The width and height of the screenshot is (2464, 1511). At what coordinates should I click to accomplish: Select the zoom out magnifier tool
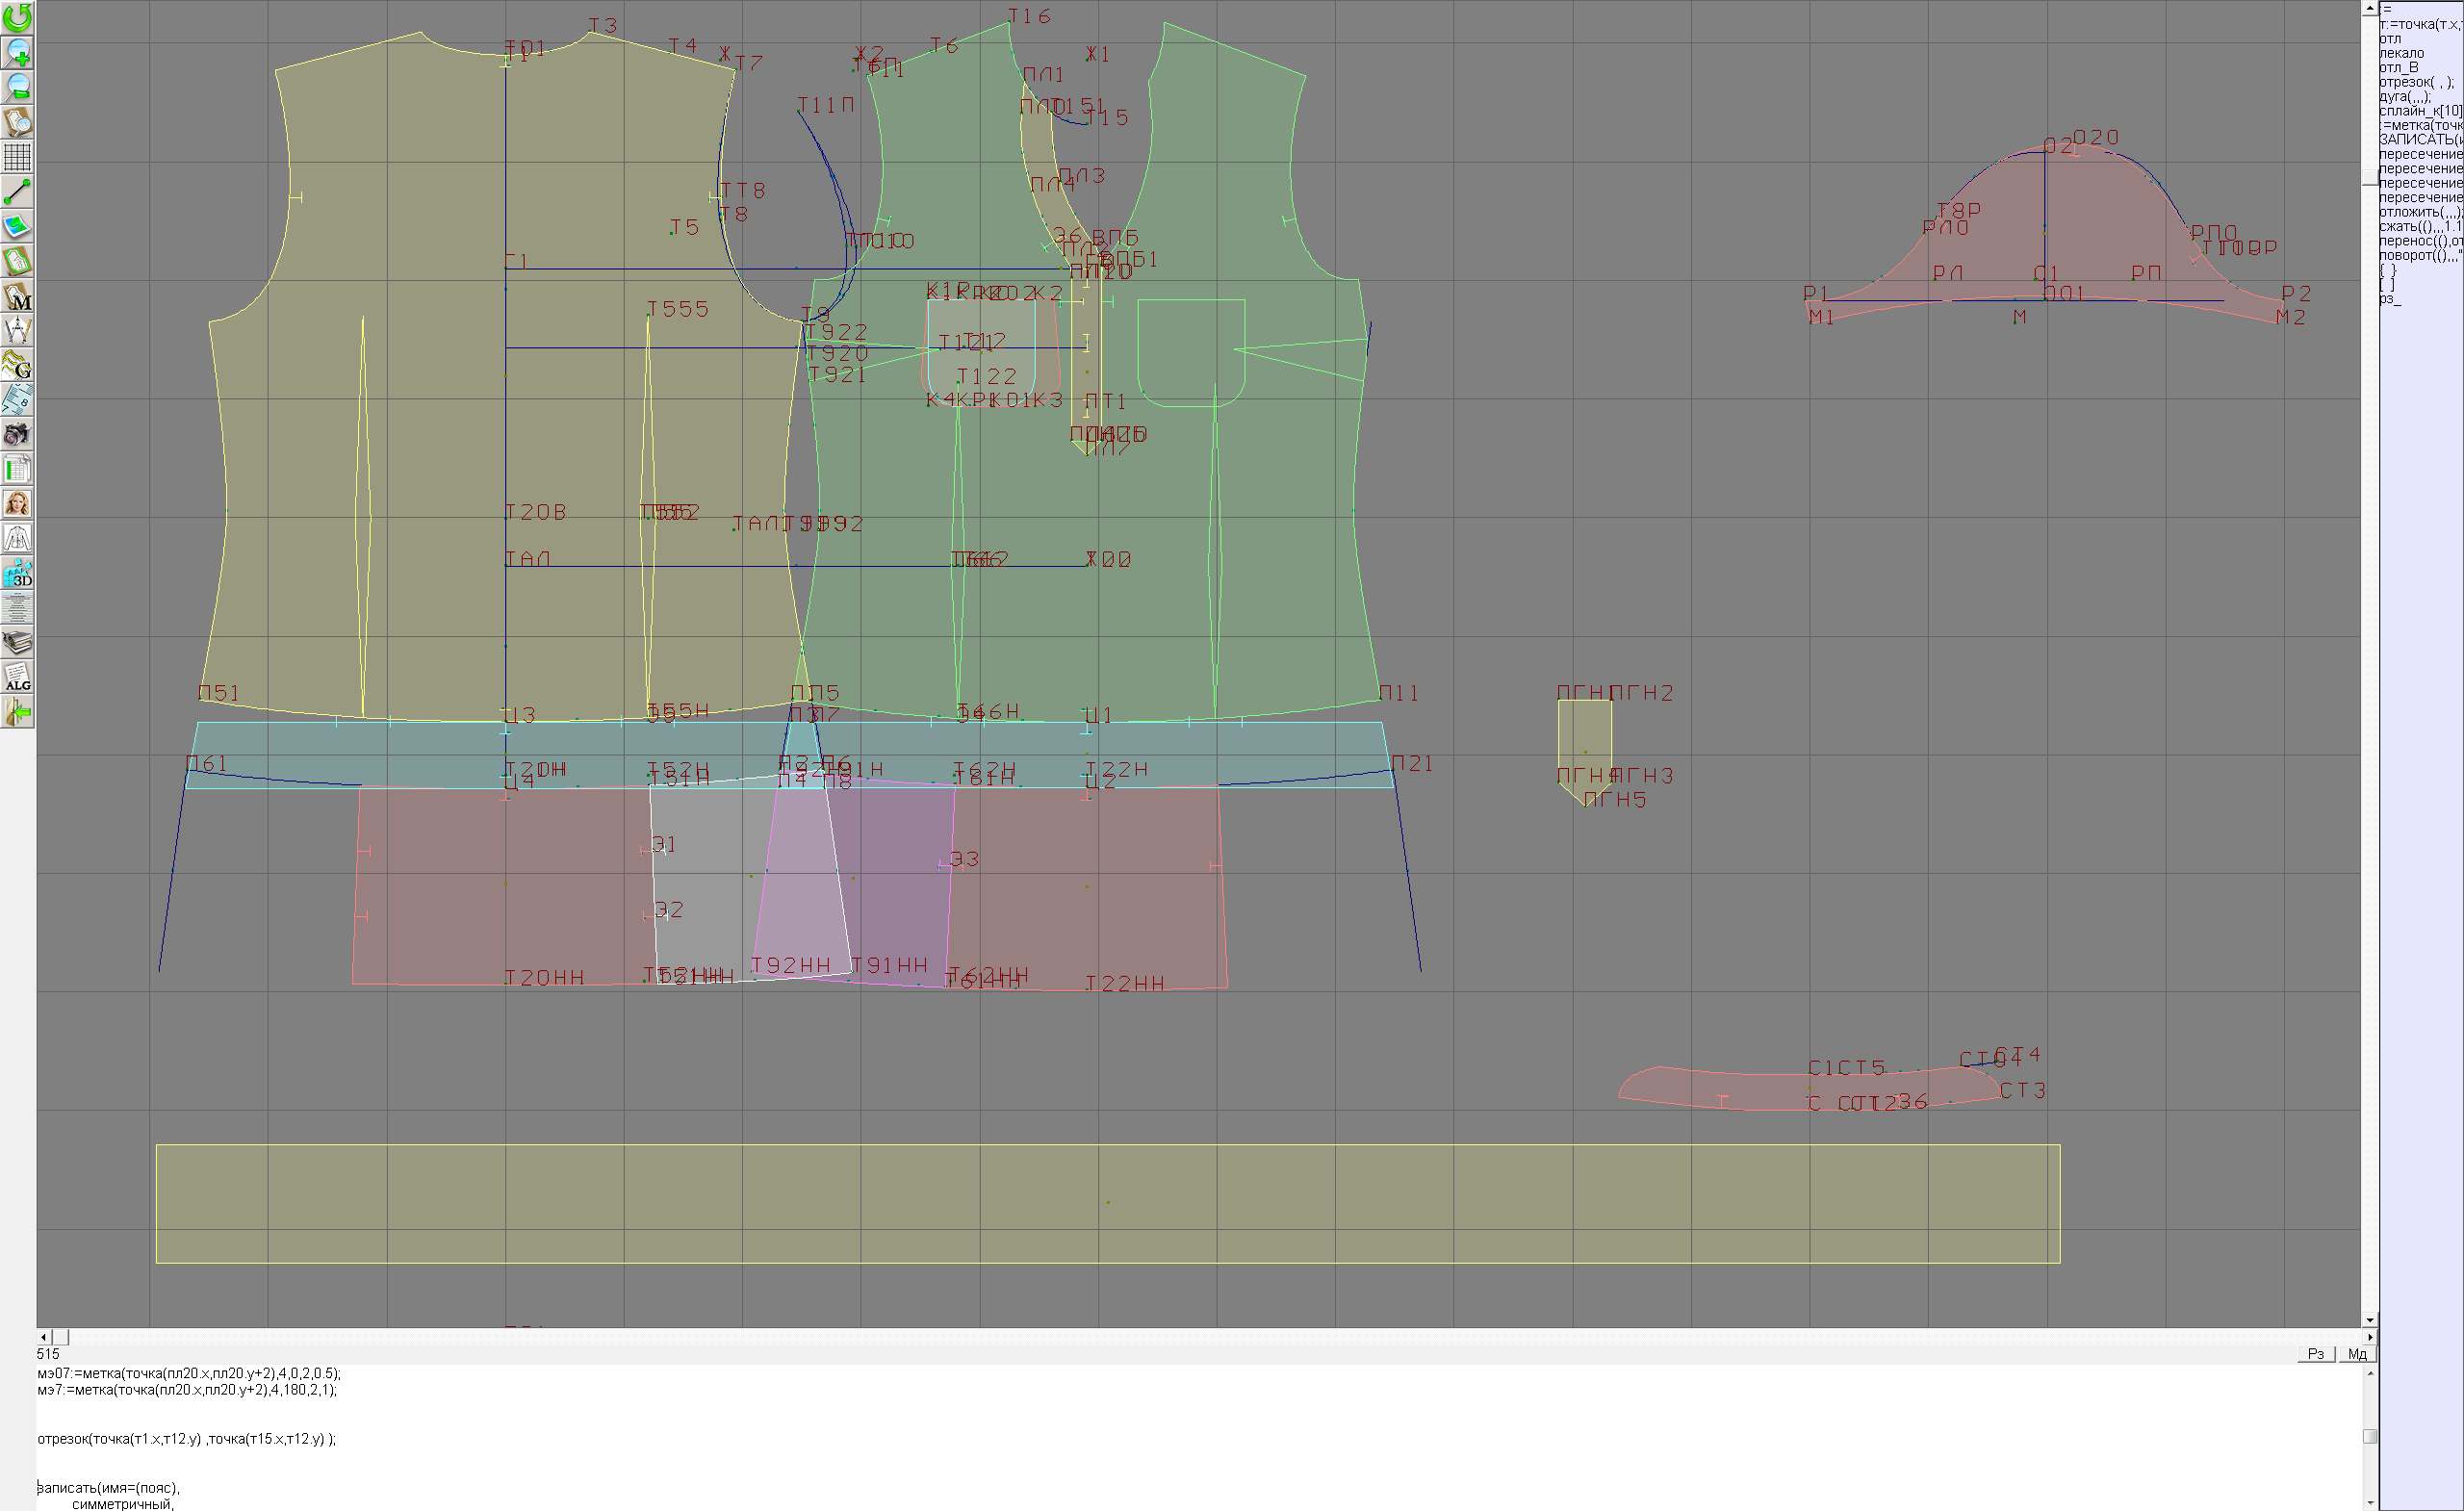pyautogui.click(x=17, y=87)
